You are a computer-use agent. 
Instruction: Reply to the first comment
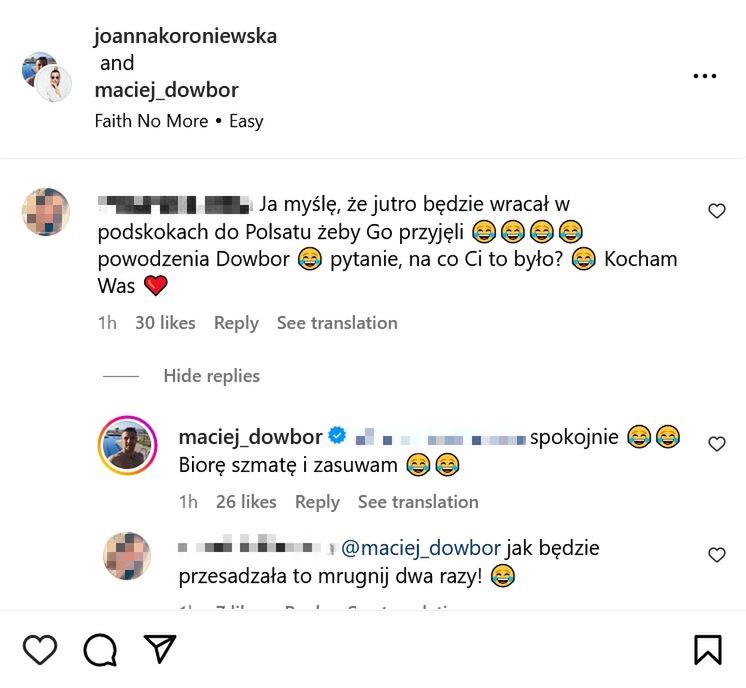[236, 323]
